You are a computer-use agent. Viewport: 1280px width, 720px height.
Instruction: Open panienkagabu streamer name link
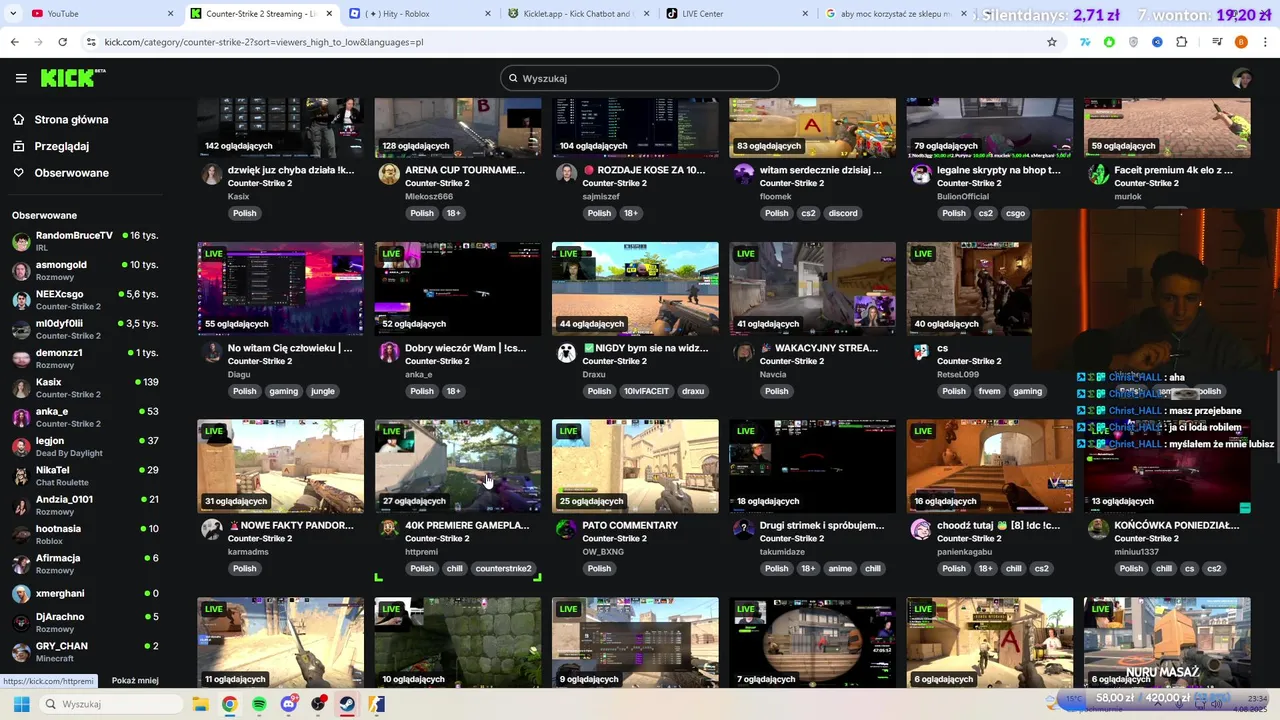pyautogui.click(x=966, y=552)
